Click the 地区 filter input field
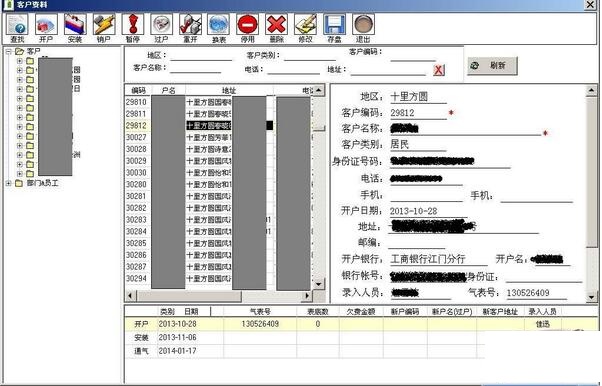602x386 pixels. [201, 56]
